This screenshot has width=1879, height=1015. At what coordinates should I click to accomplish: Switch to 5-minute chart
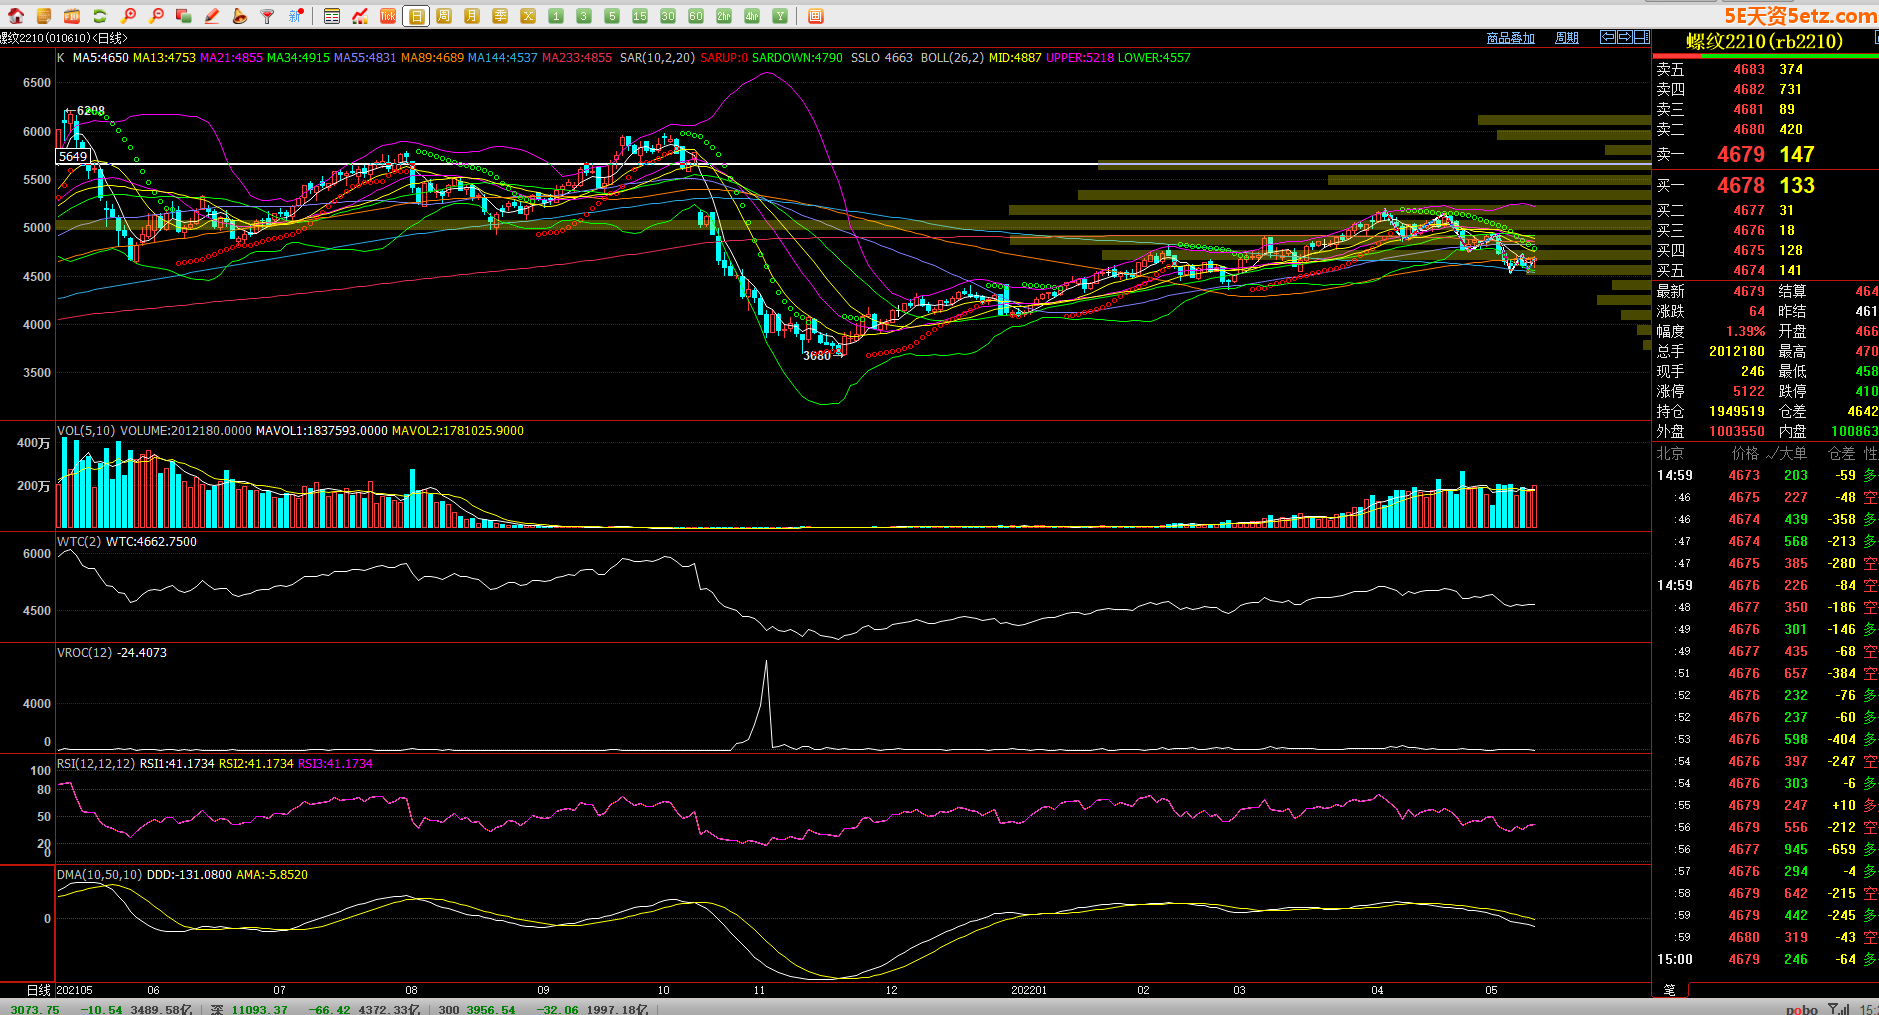612,16
